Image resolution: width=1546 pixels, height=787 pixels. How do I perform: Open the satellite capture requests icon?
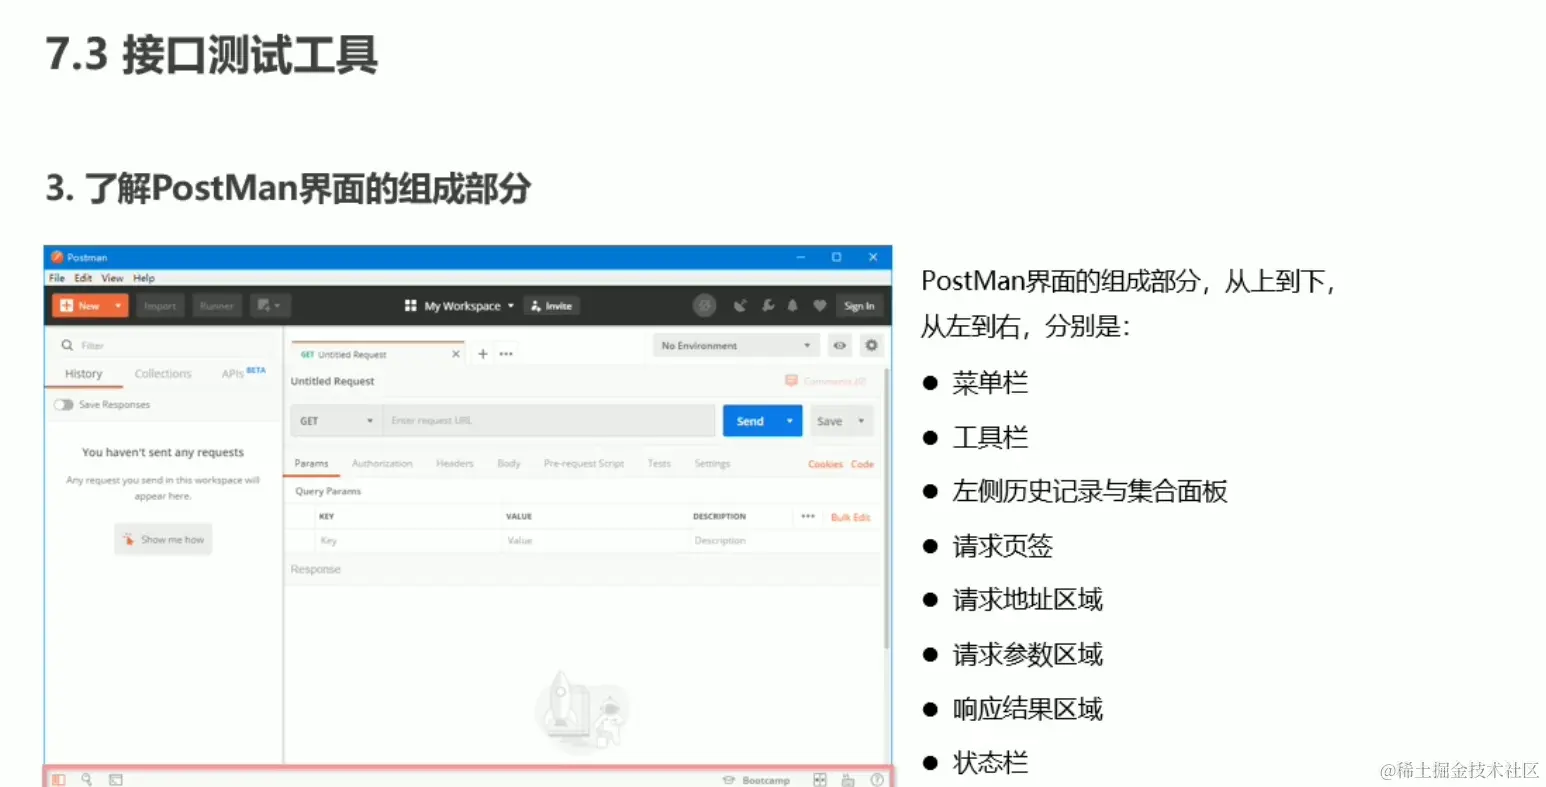(x=740, y=306)
